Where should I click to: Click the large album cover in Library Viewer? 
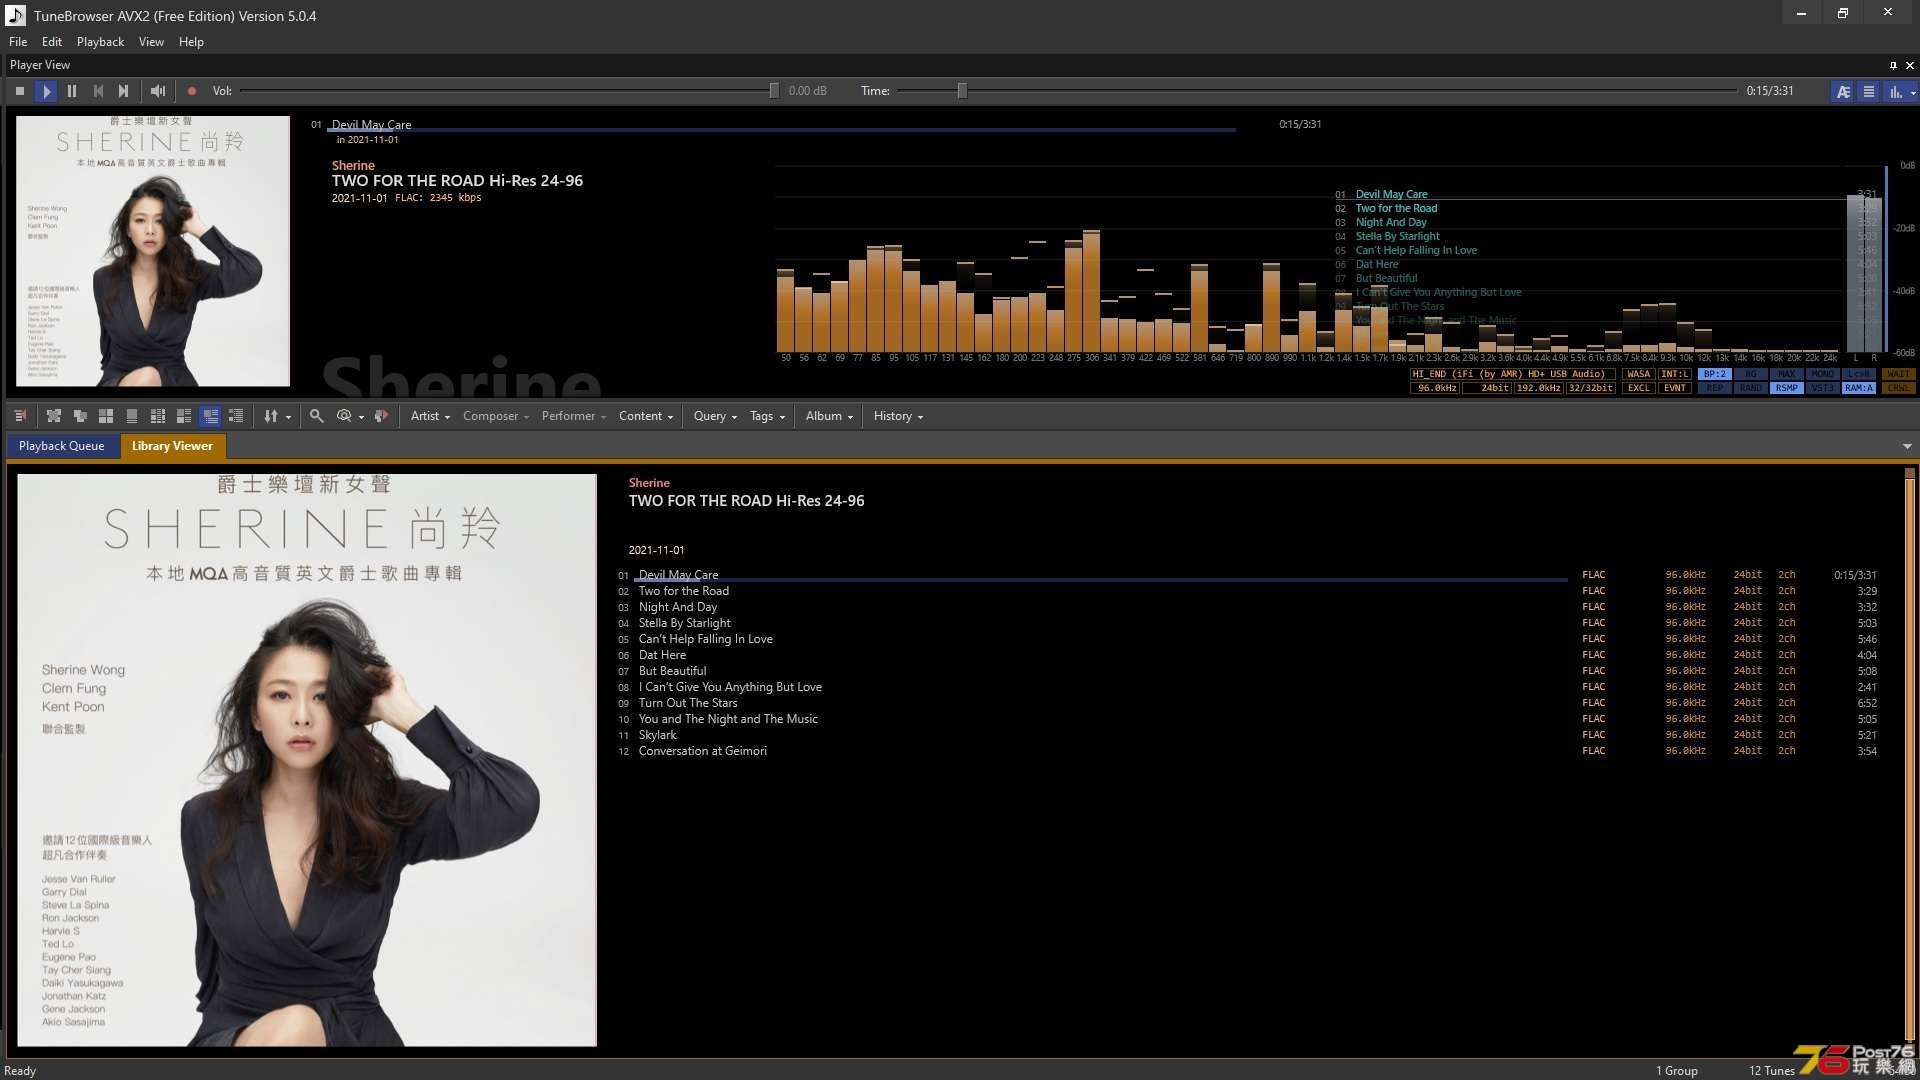[x=307, y=760]
